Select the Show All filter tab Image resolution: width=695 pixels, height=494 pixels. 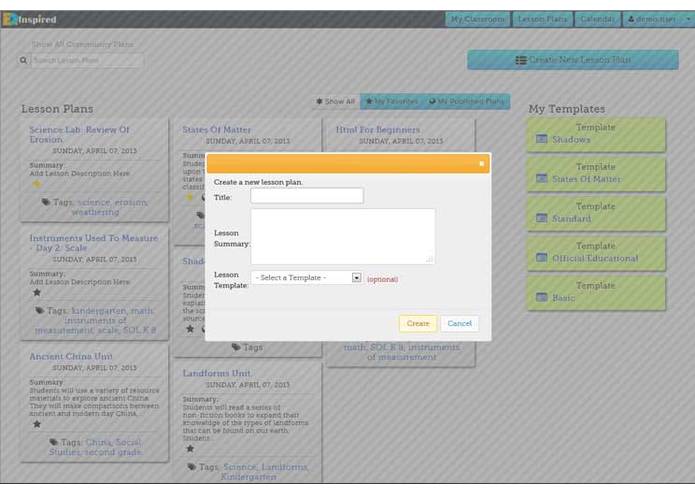click(x=336, y=101)
